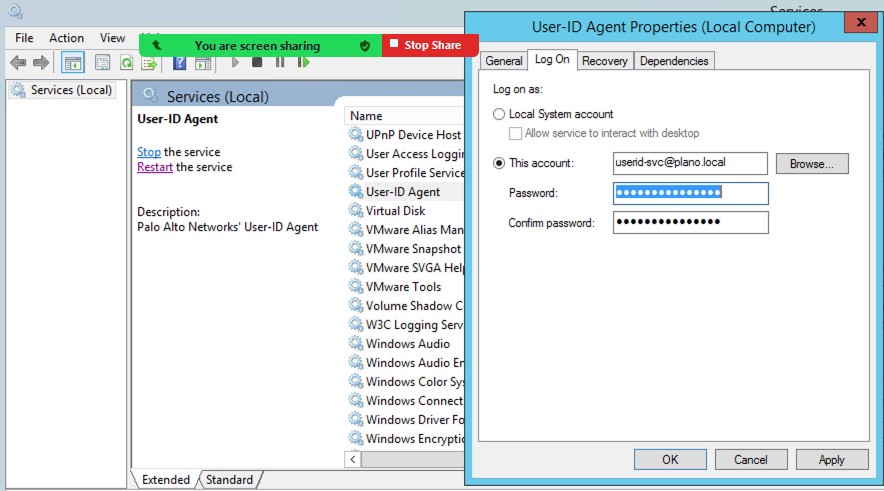
Task: Toggle Show/Hide Action Pane toolbar icon
Action: point(203,63)
